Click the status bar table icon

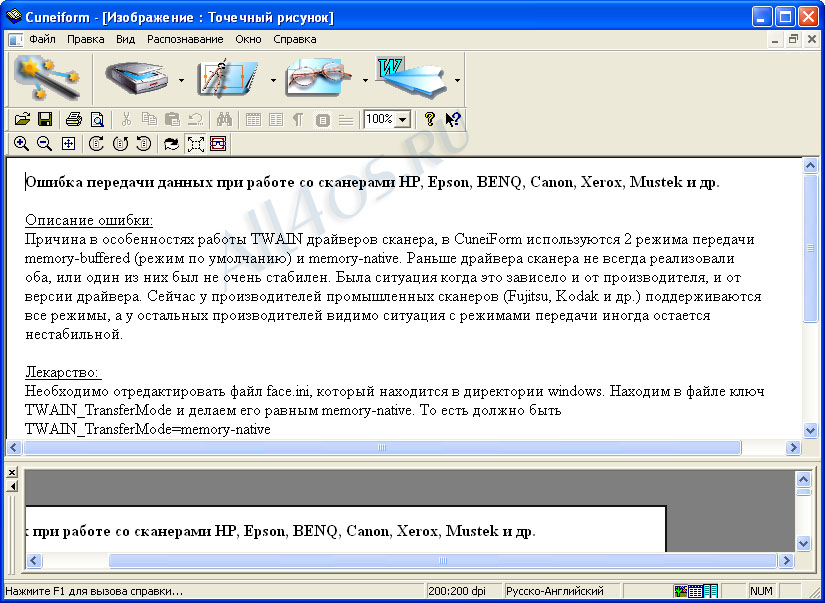point(696,591)
